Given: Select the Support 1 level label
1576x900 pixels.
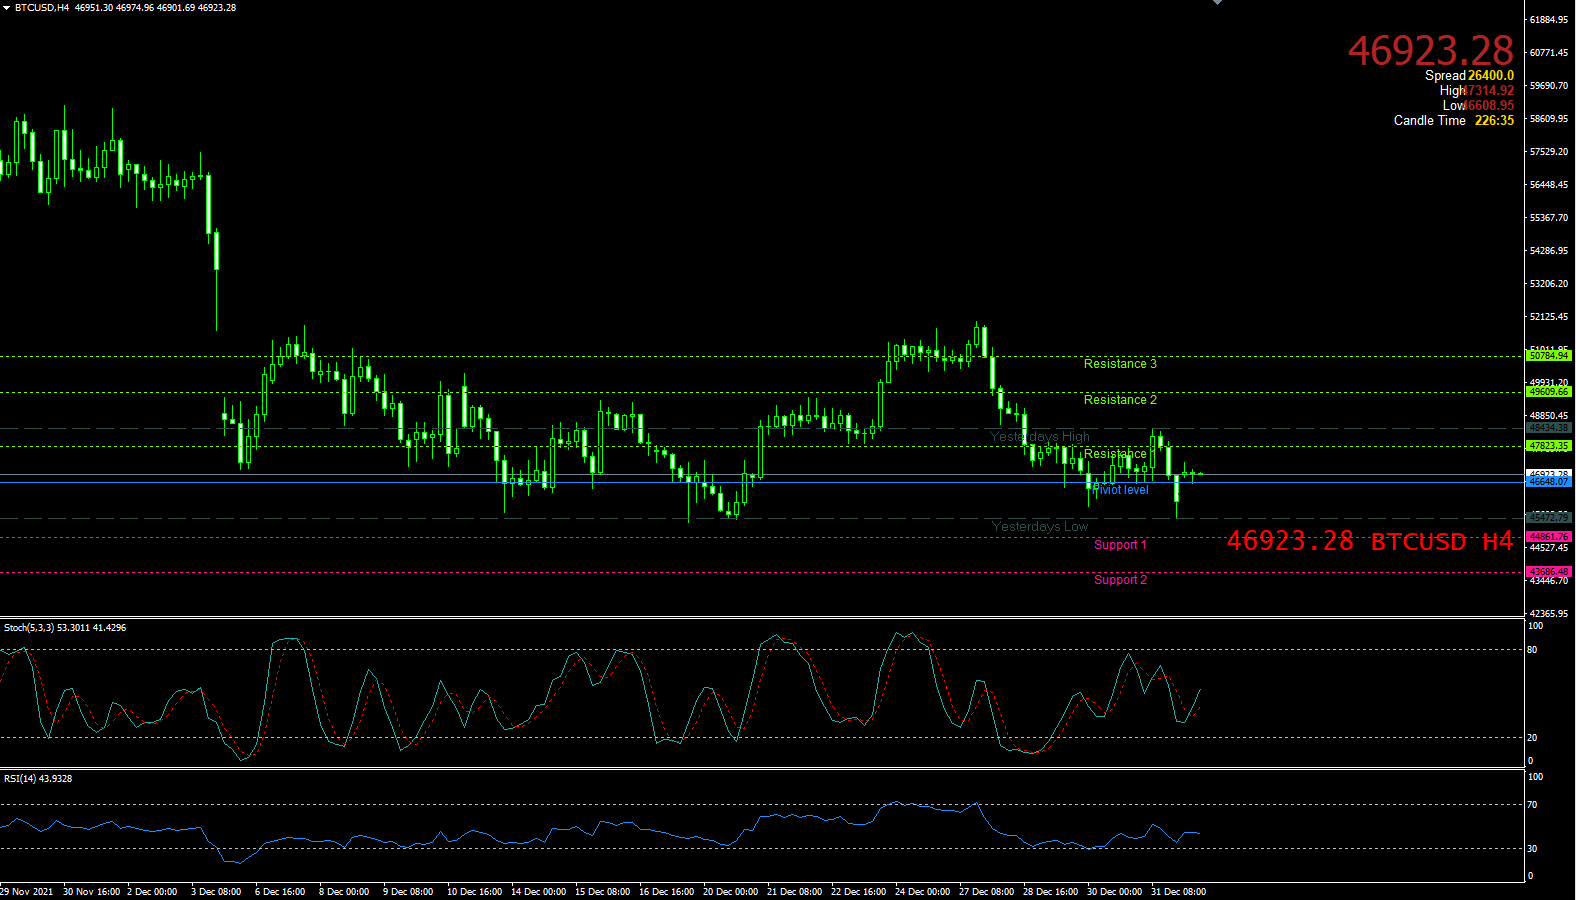Looking at the screenshot, I should 1120,545.
